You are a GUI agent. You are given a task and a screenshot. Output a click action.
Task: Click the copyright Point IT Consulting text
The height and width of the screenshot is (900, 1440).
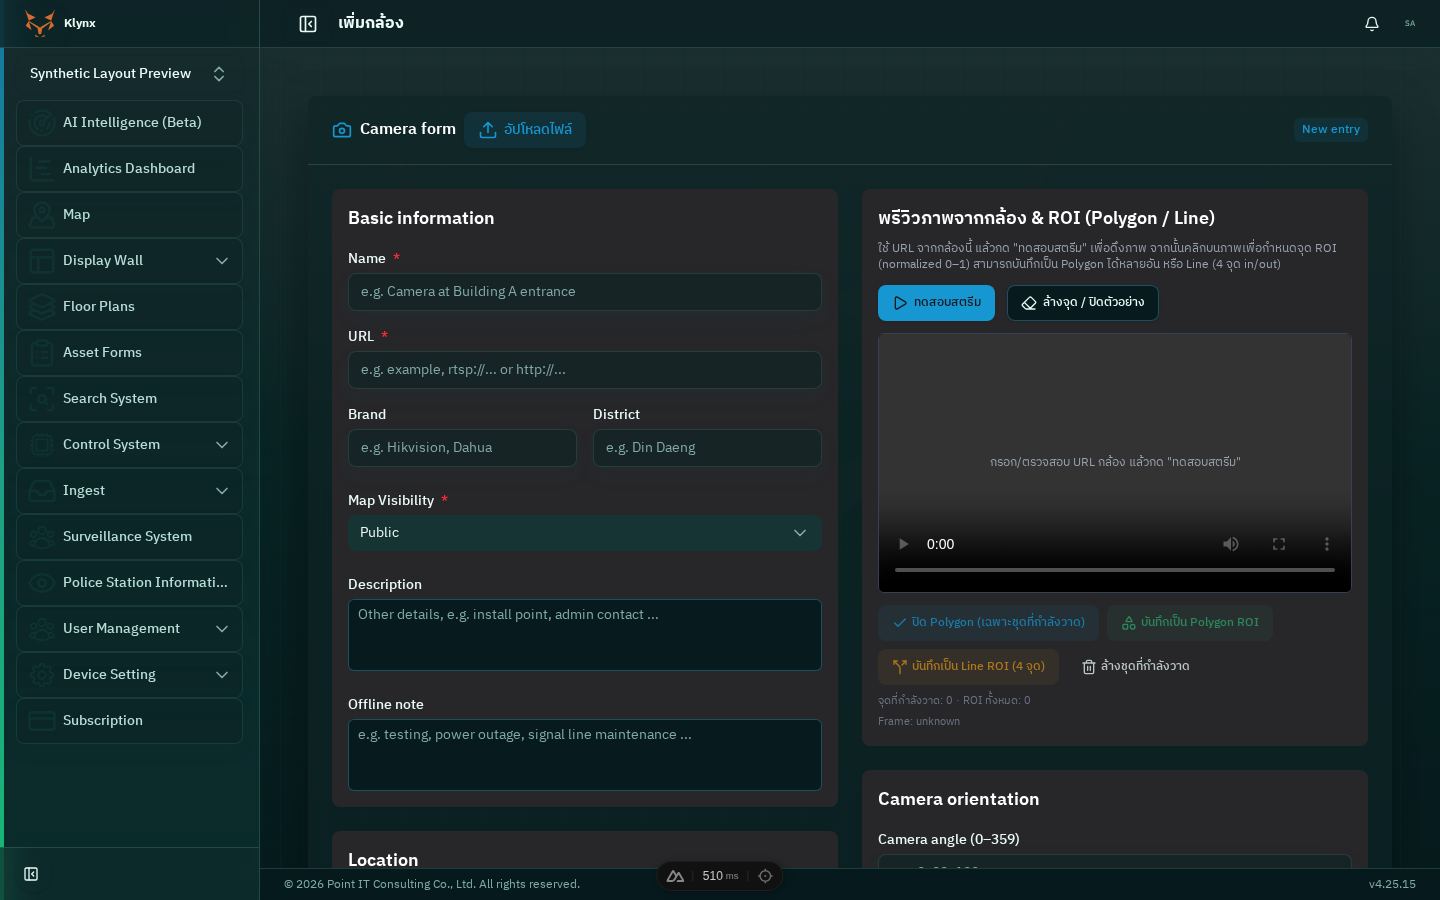432,884
